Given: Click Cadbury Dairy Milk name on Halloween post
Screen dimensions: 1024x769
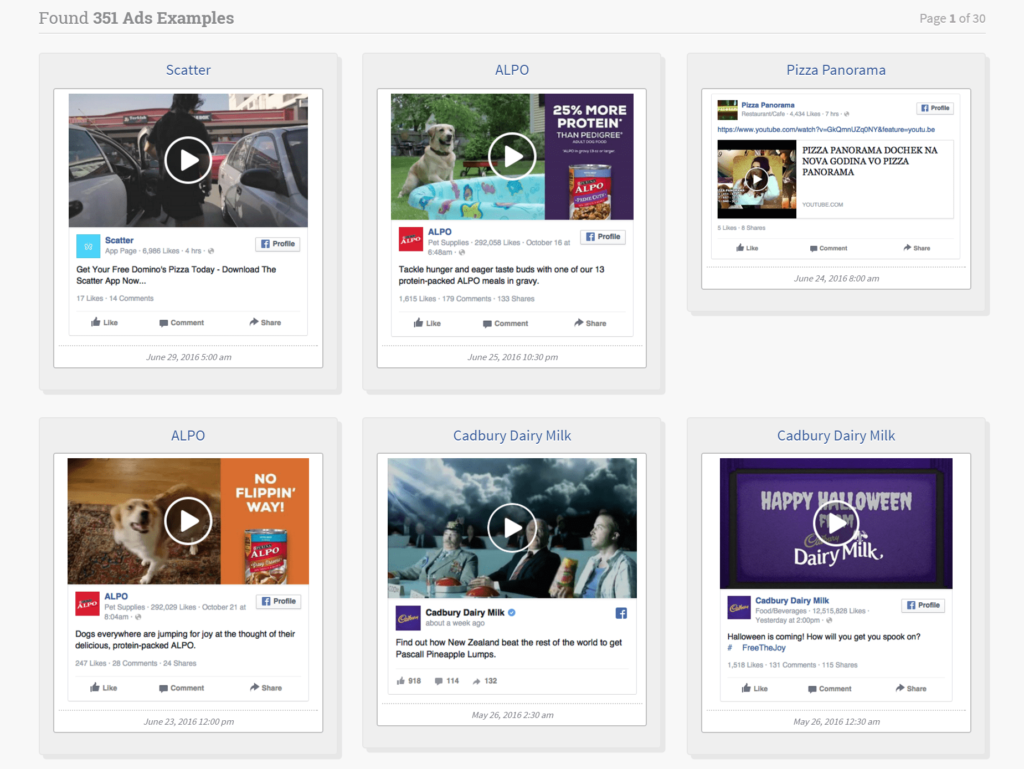Looking at the screenshot, I should coord(792,601).
